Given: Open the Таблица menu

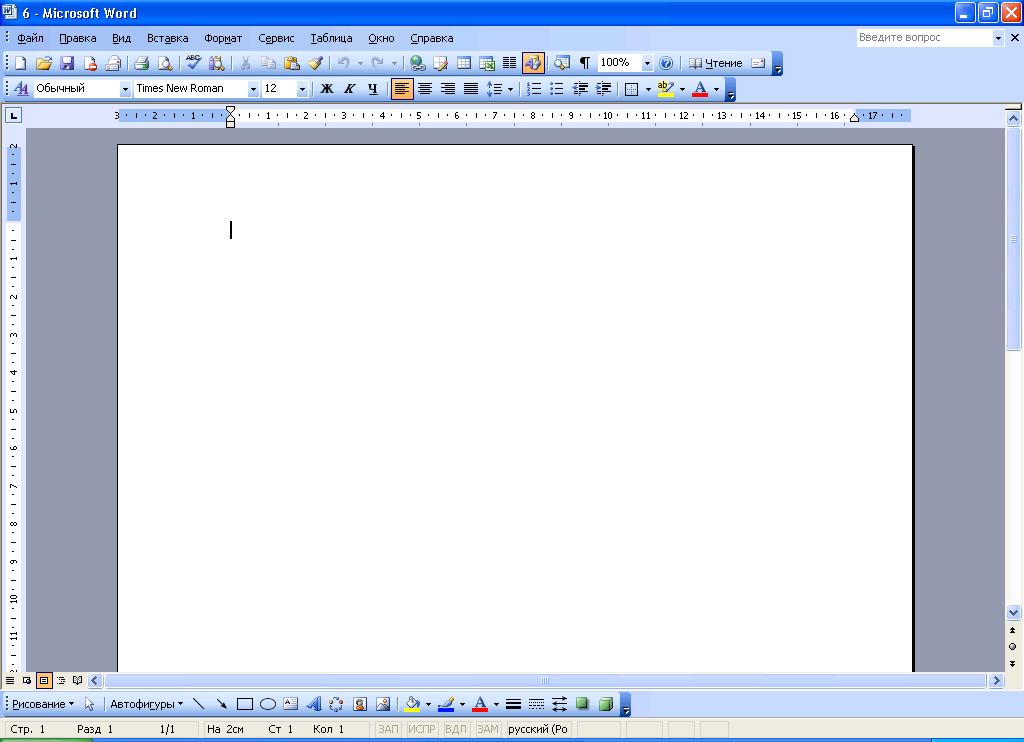Looking at the screenshot, I should pyautogui.click(x=331, y=38).
